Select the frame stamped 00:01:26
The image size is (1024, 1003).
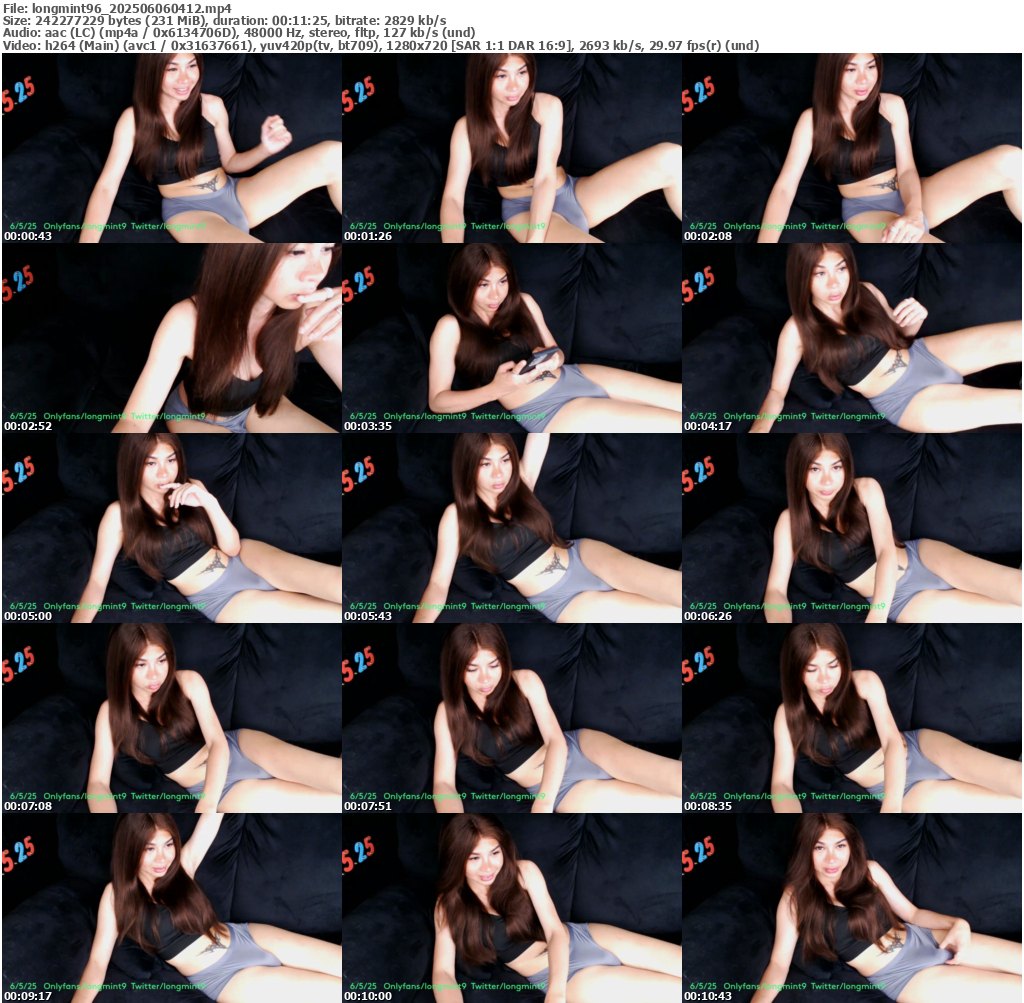[511, 147]
